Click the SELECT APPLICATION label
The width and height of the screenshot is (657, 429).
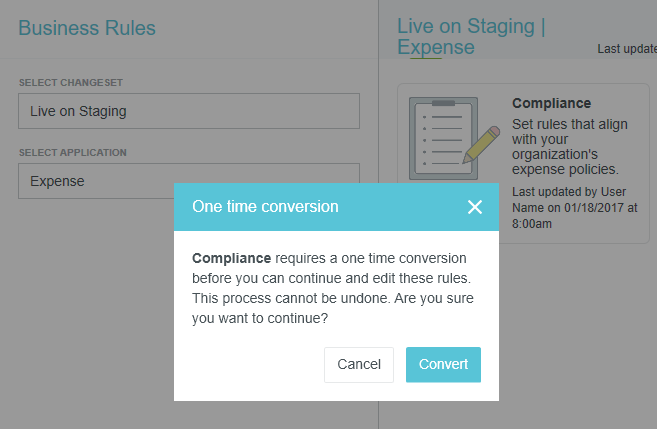pos(72,153)
